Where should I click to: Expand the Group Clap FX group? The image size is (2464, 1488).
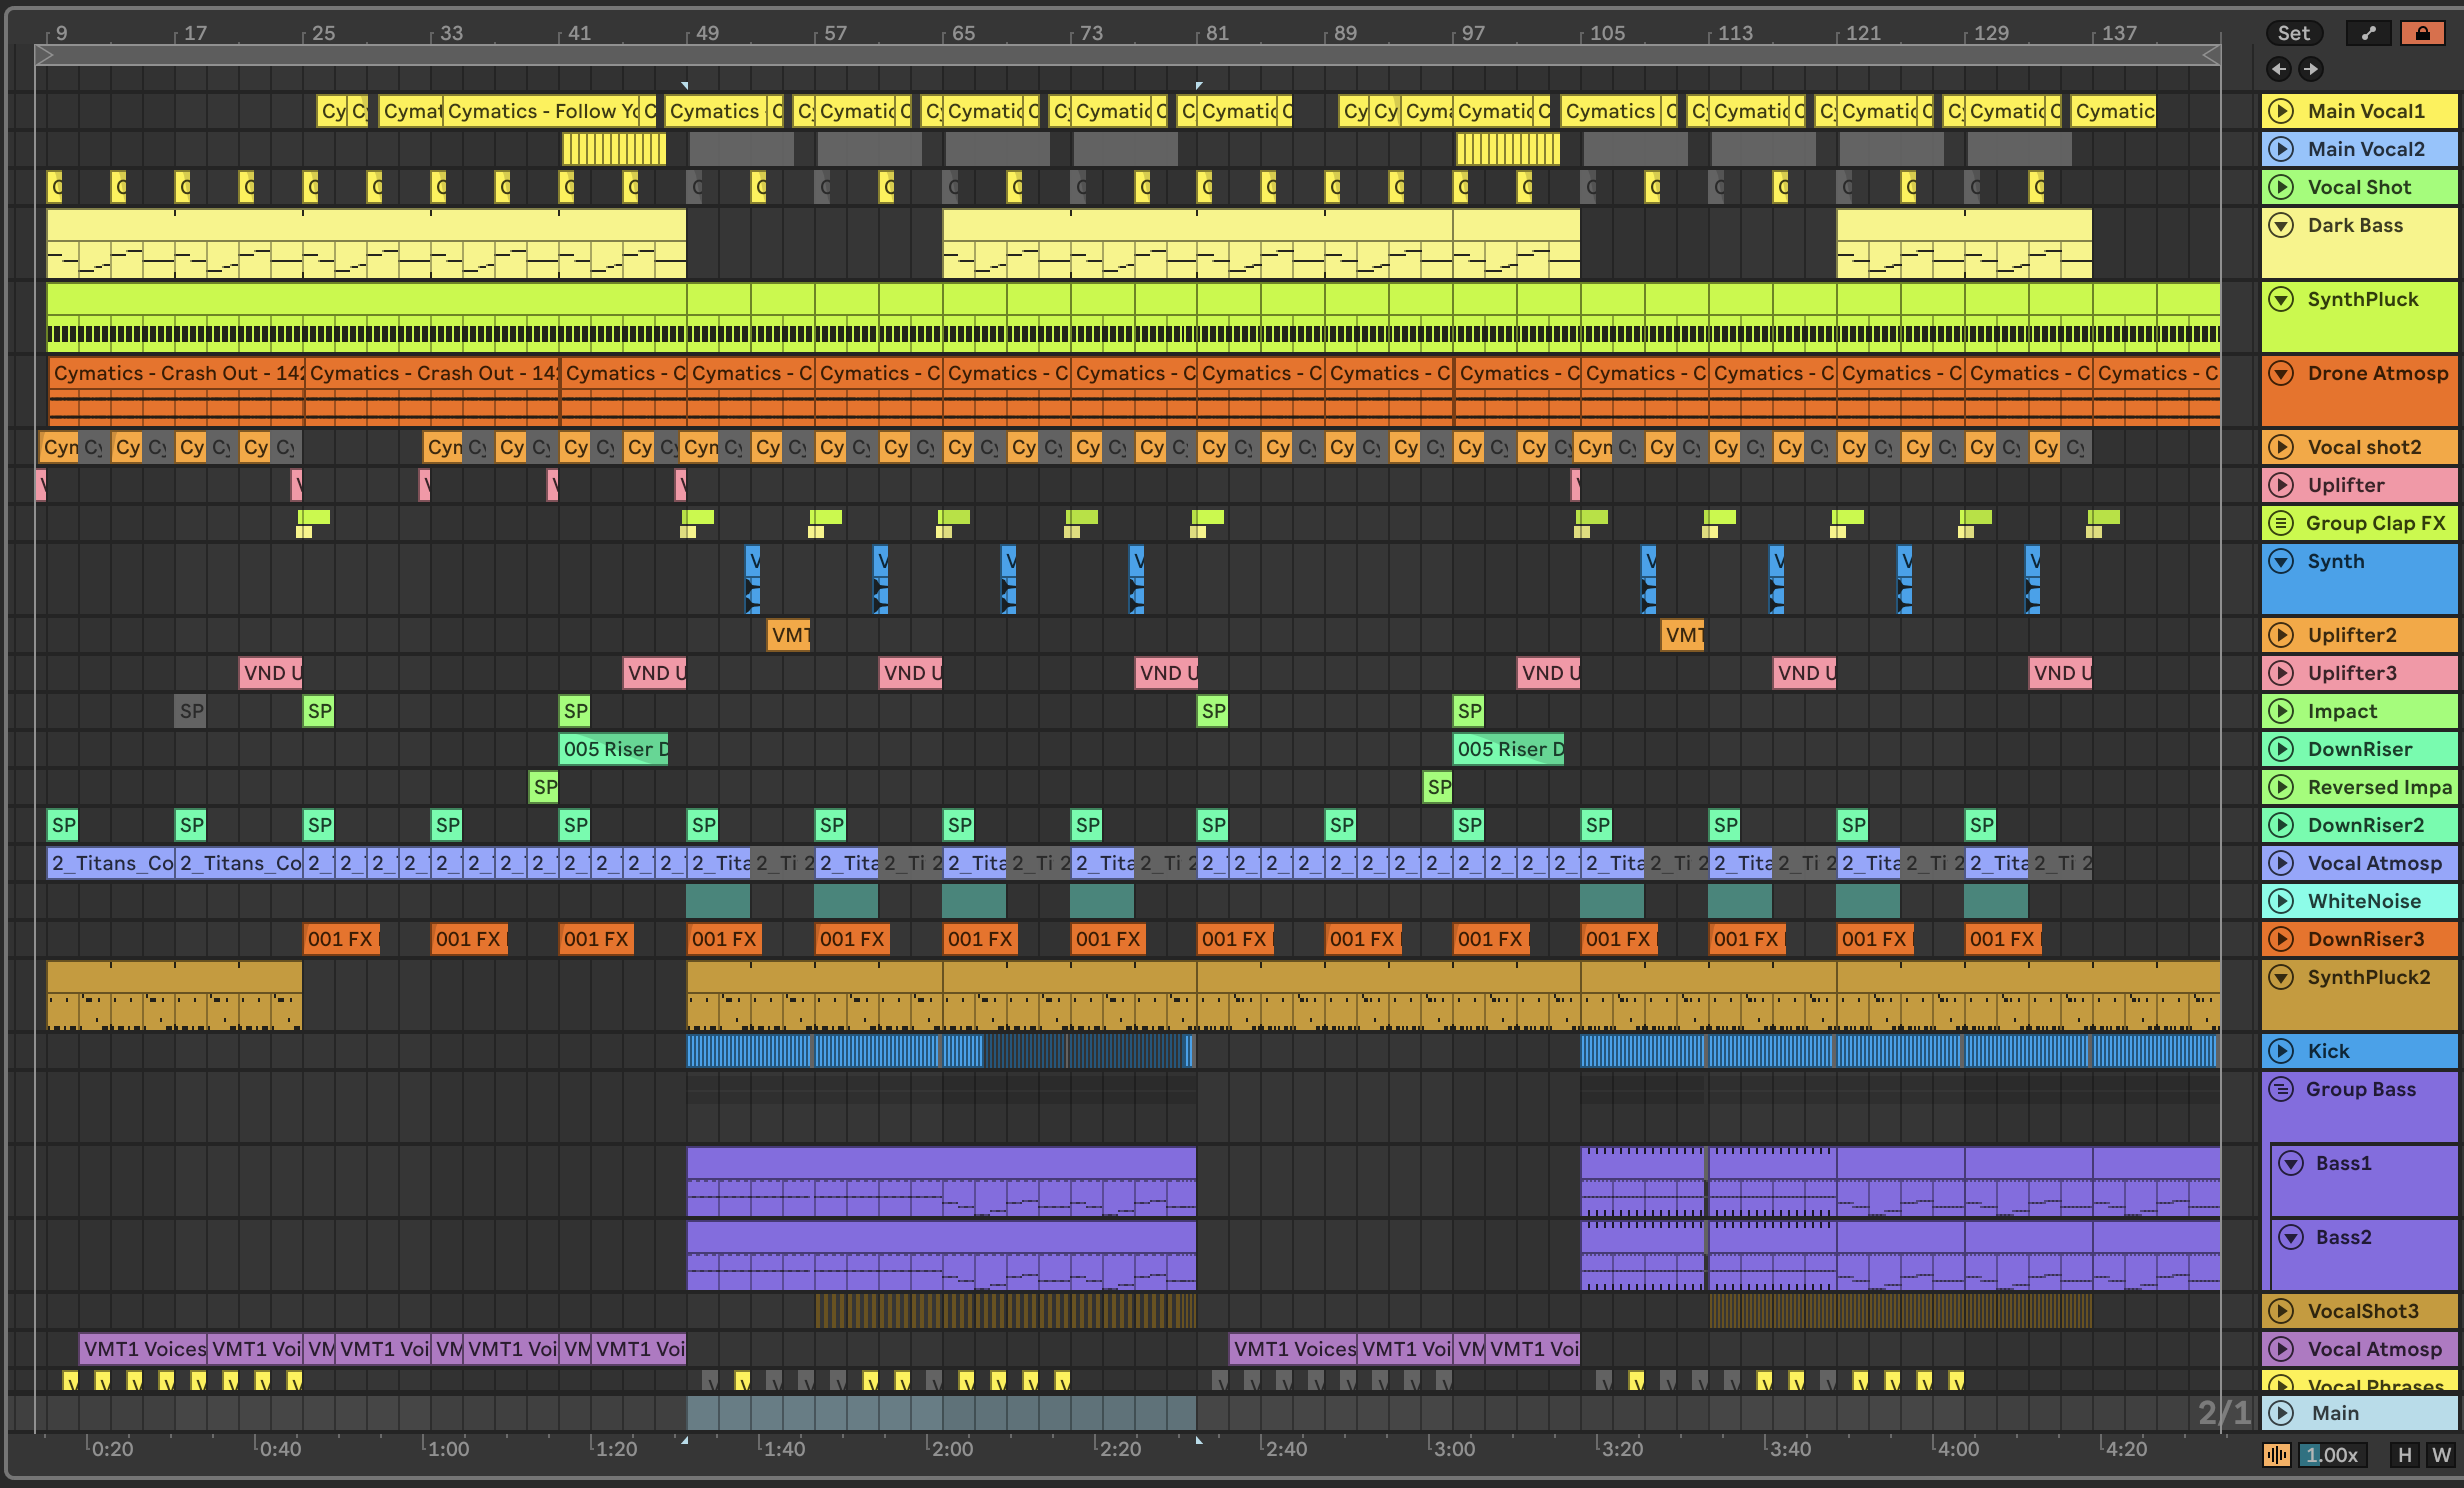2281,523
